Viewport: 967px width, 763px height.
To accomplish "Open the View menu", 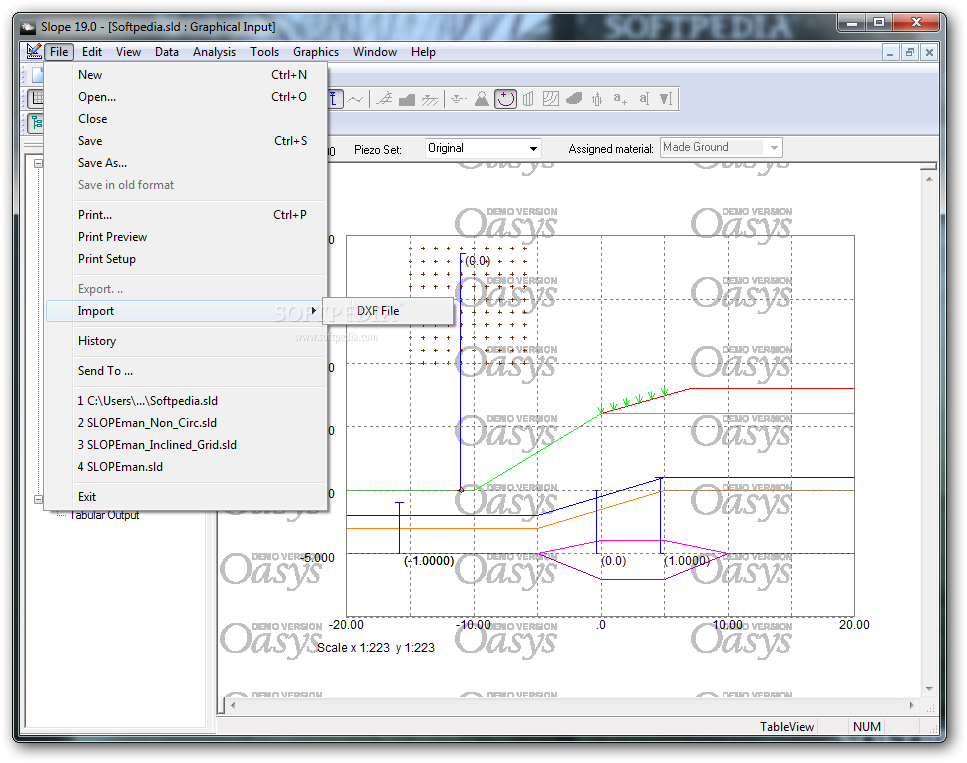I will coord(128,52).
